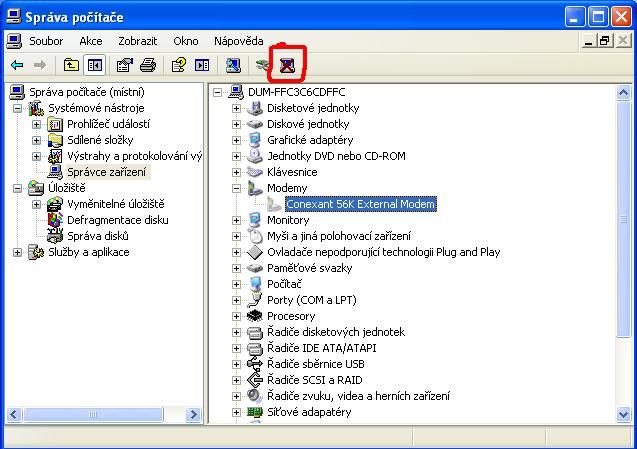This screenshot has height=449, width=637.
Task: Minimize the inner MDI window
Action: coord(588,41)
